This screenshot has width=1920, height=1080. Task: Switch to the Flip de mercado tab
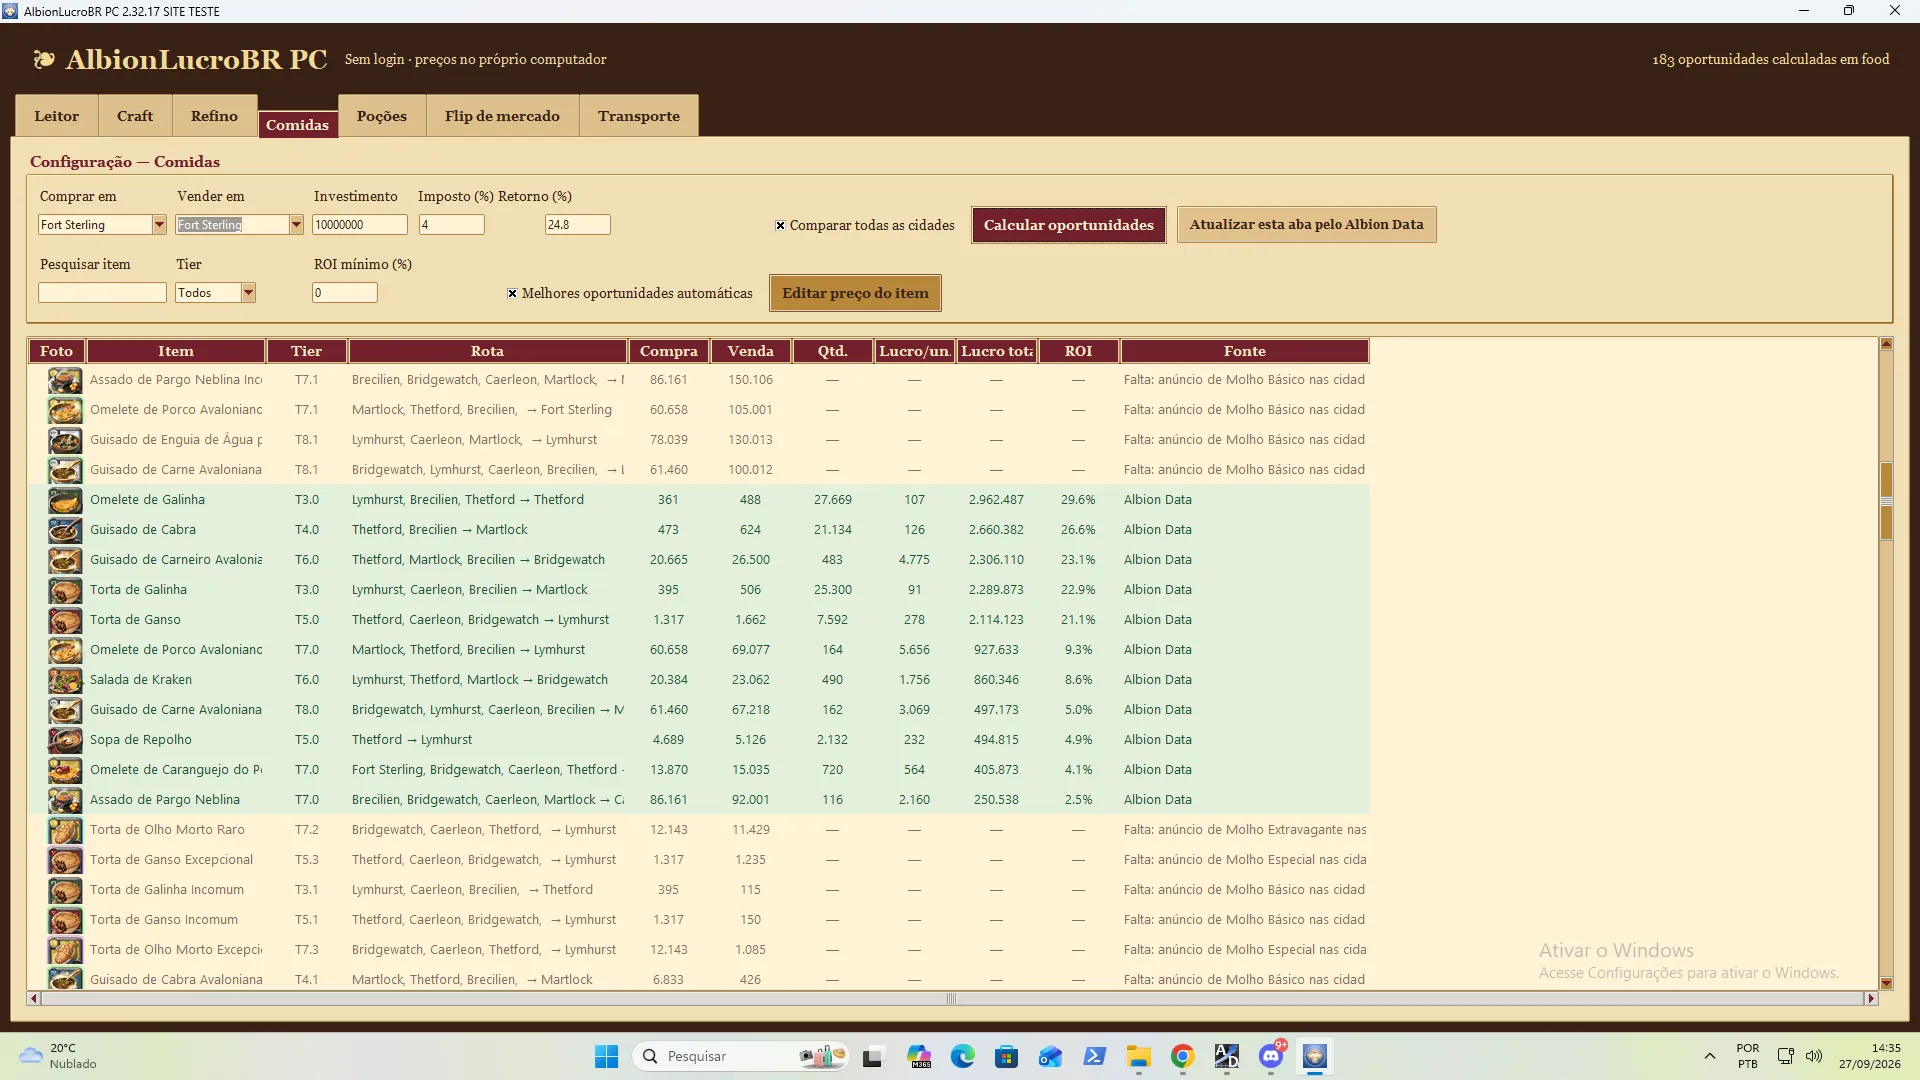pos(502,116)
